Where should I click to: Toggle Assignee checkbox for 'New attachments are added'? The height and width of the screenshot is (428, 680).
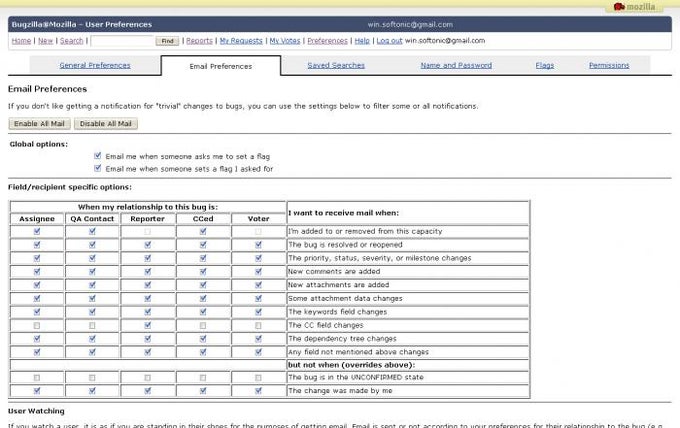tap(37, 285)
